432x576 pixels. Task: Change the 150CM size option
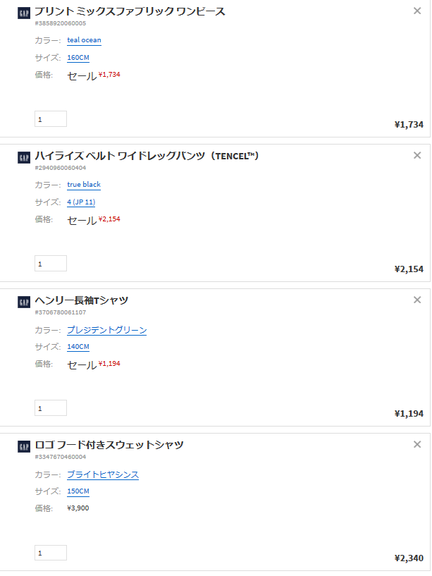pyautogui.click(x=78, y=491)
